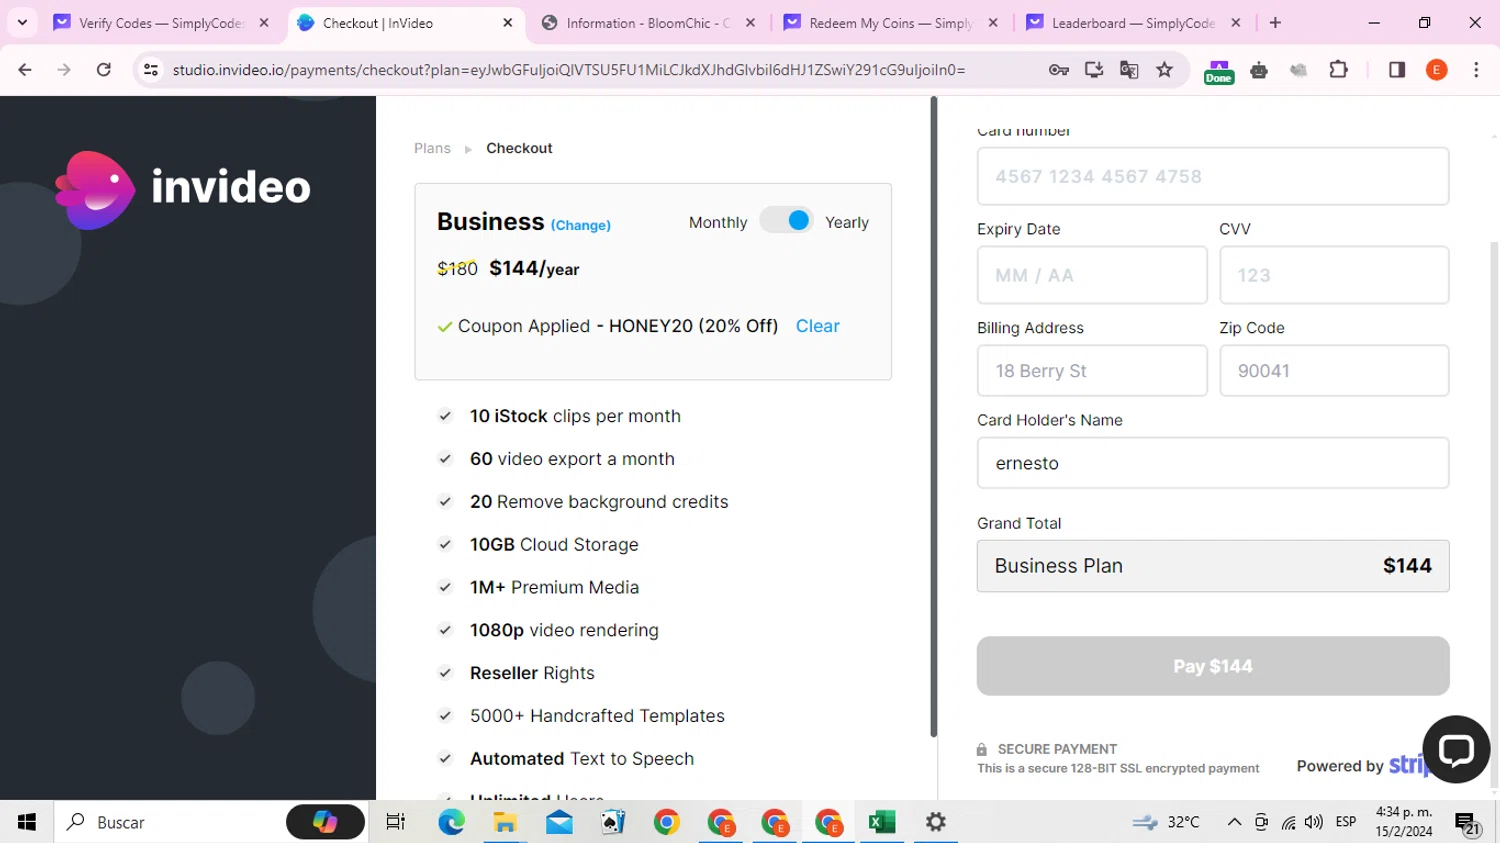Switch to Verify Codes SimplyCodes tab
Screen dimensions: 1500x843
pos(160,23)
